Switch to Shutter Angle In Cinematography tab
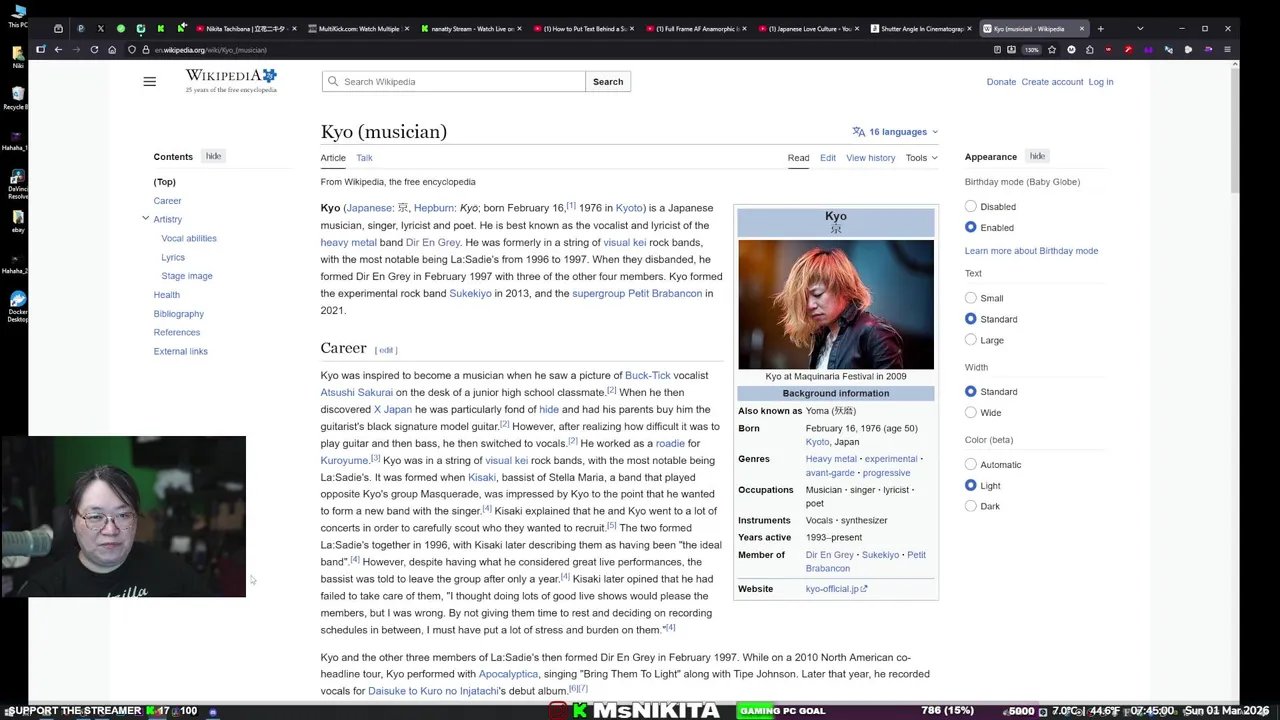 point(922,28)
